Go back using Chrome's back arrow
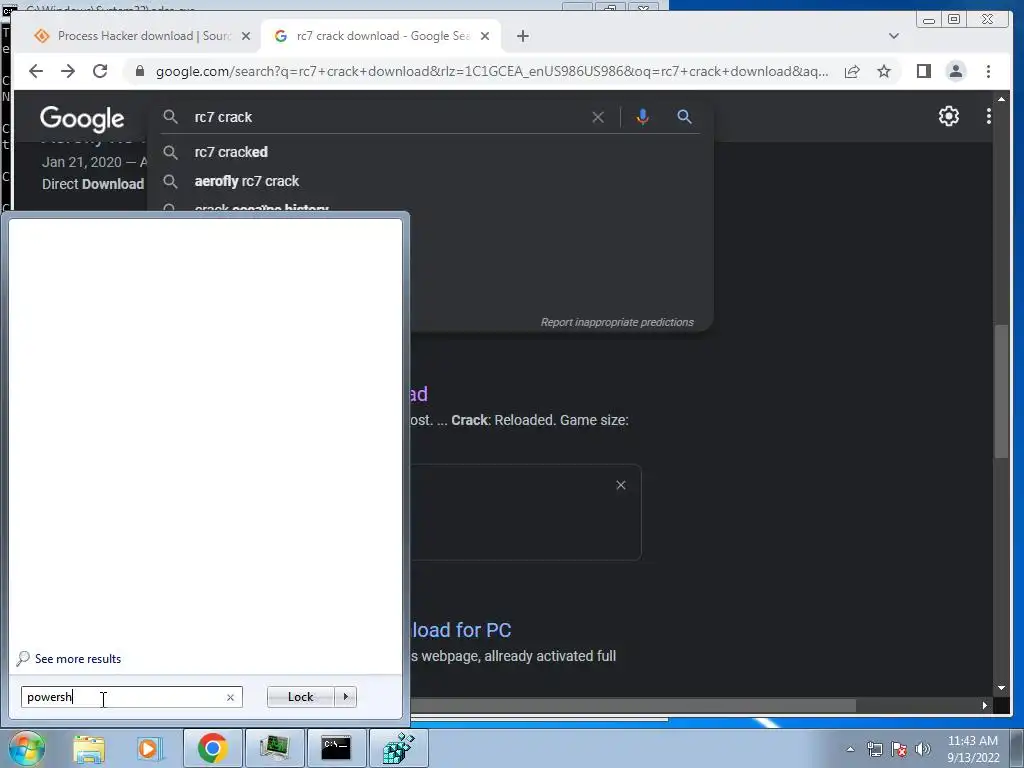The width and height of the screenshot is (1024, 768). point(36,71)
